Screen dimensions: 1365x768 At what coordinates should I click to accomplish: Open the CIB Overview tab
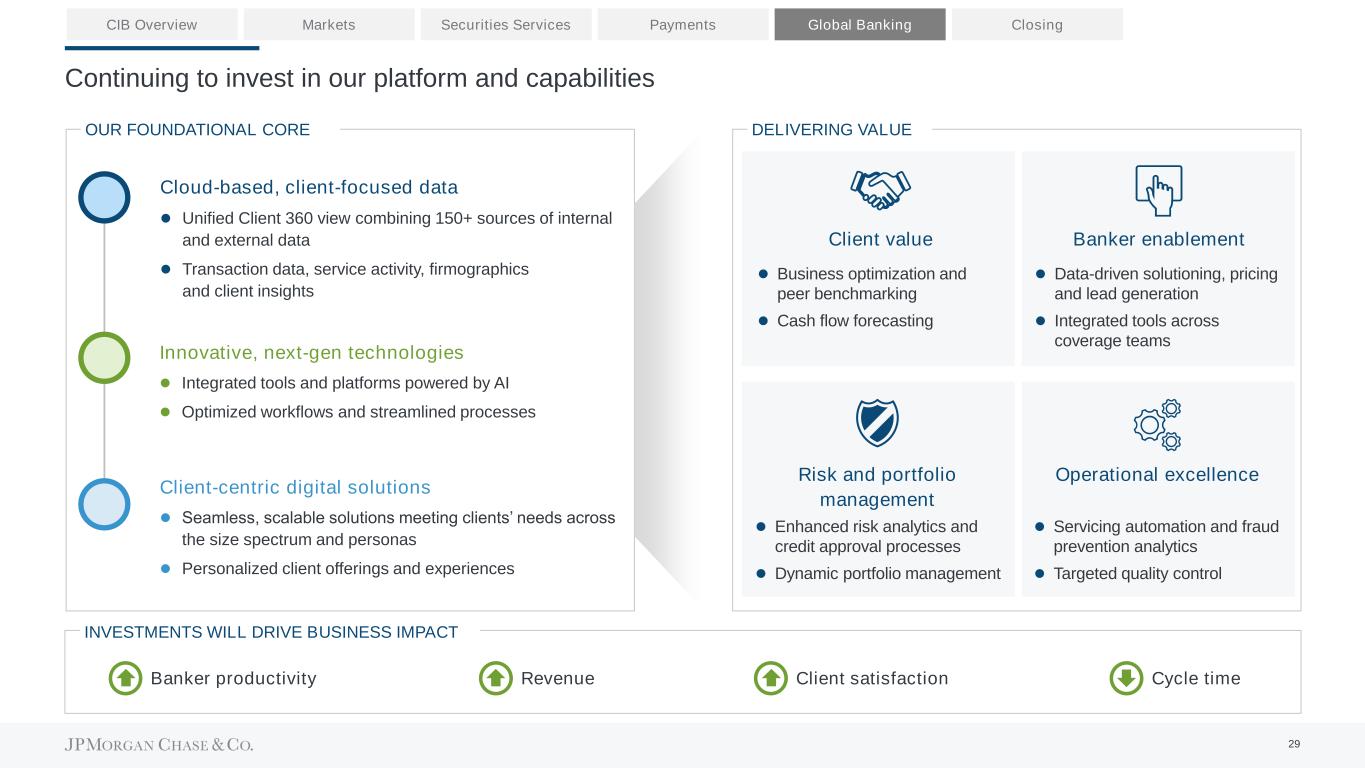(x=152, y=24)
